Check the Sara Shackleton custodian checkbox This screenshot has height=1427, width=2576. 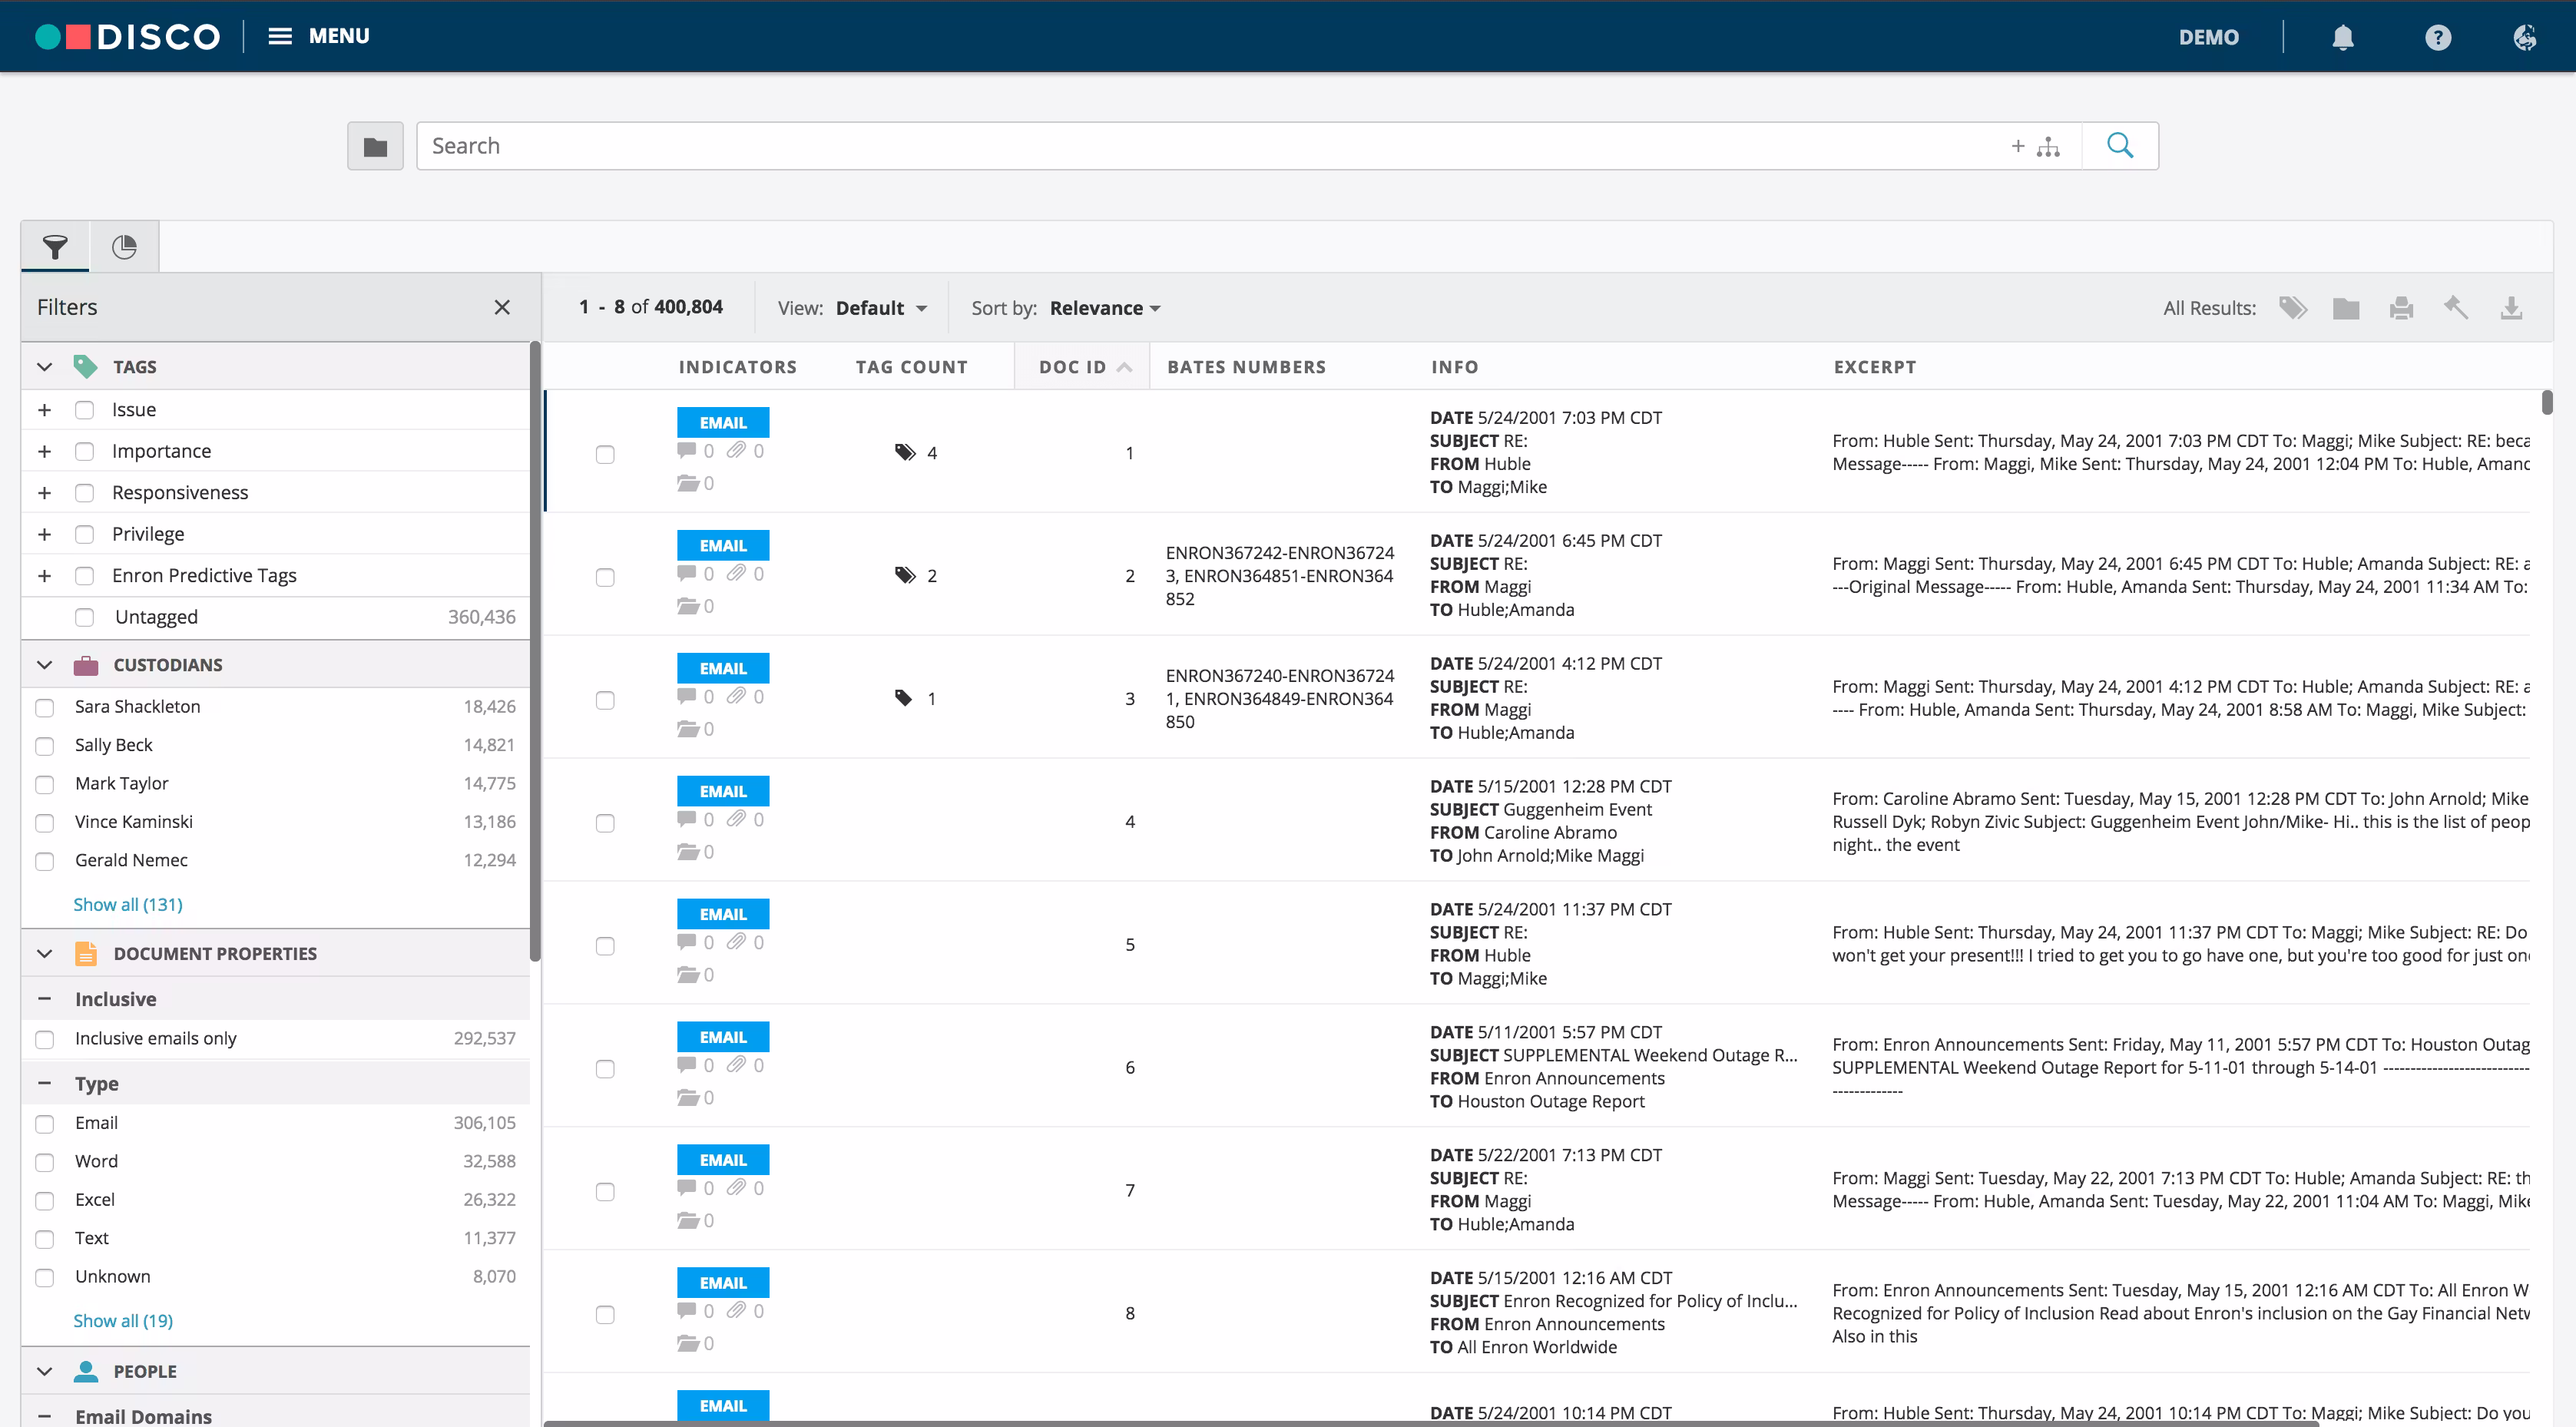pyautogui.click(x=45, y=708)
